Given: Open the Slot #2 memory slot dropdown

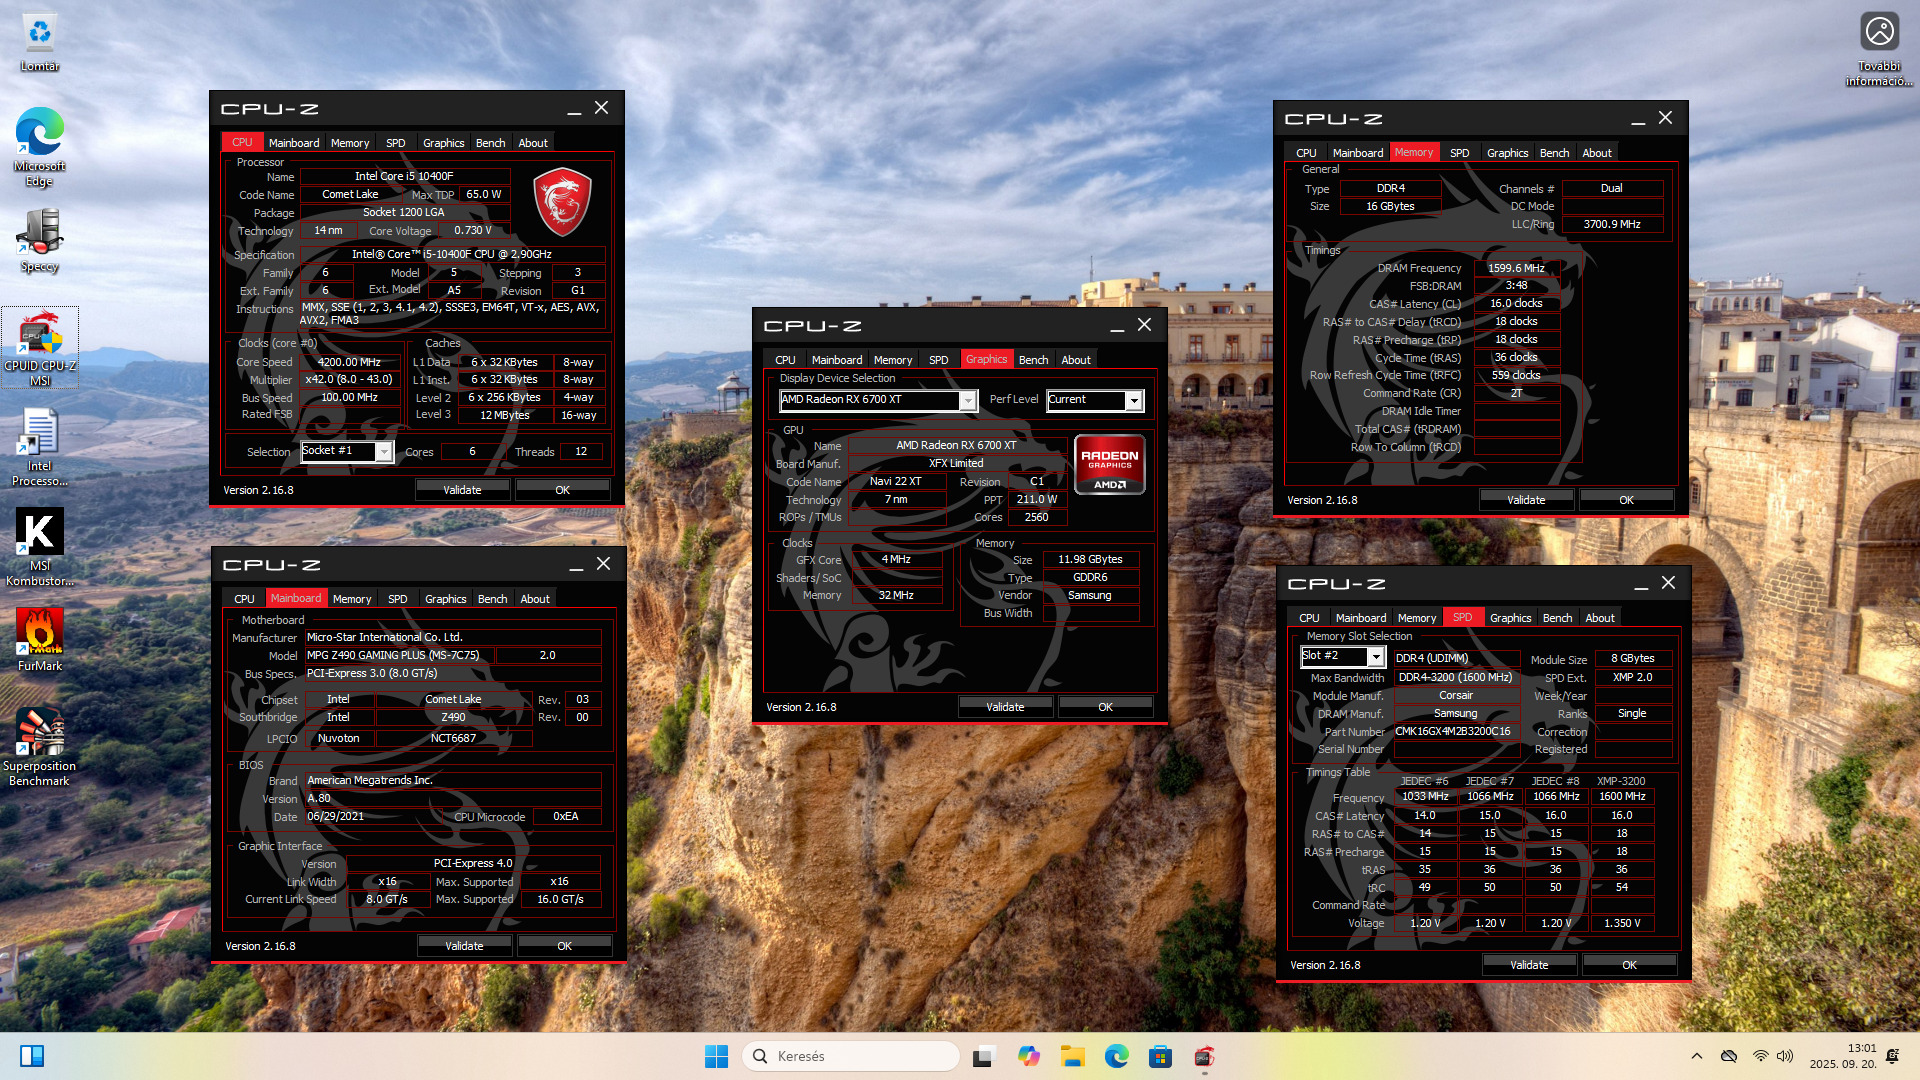Looking at the screenshot, I should click(1376, 657).
